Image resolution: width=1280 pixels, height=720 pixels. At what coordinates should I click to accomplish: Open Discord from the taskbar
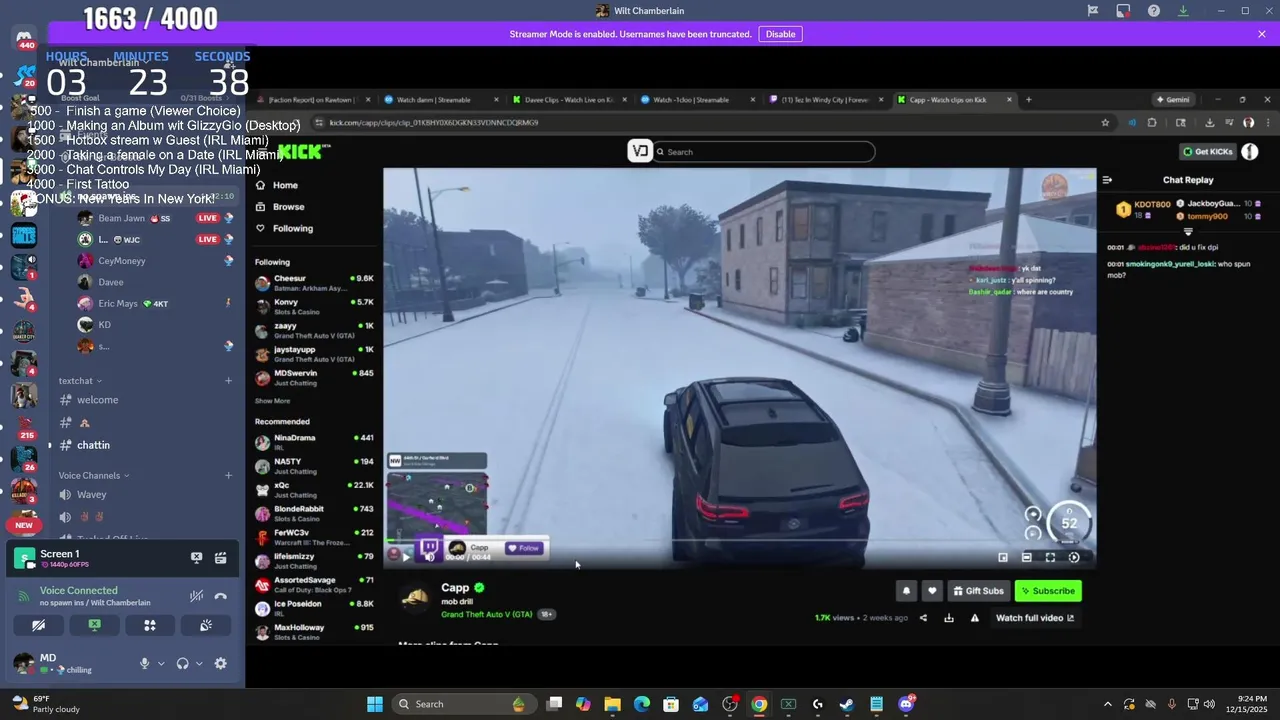pyautogui.click(x=906, y=704)
